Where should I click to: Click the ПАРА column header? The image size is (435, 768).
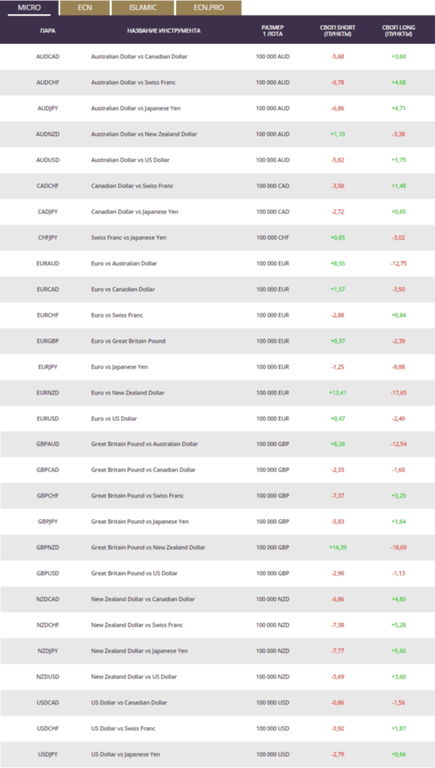(x=48, y=31)
